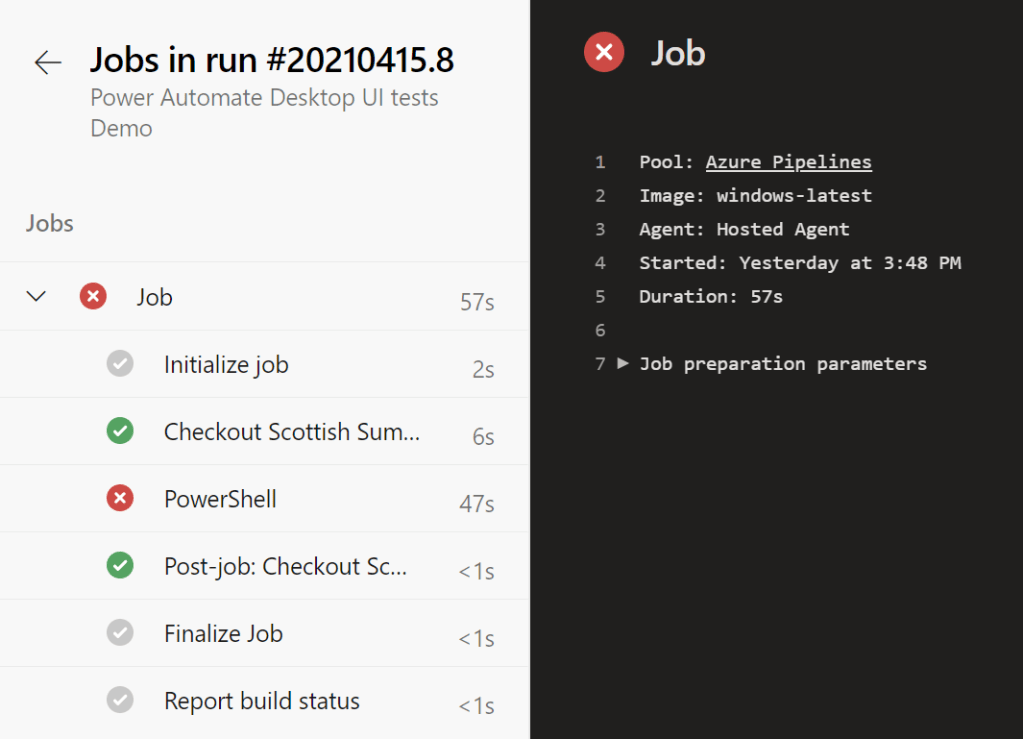Select the Finalize Job step
This screenshot has width=1023, height=739.
[x=223, y=634]
